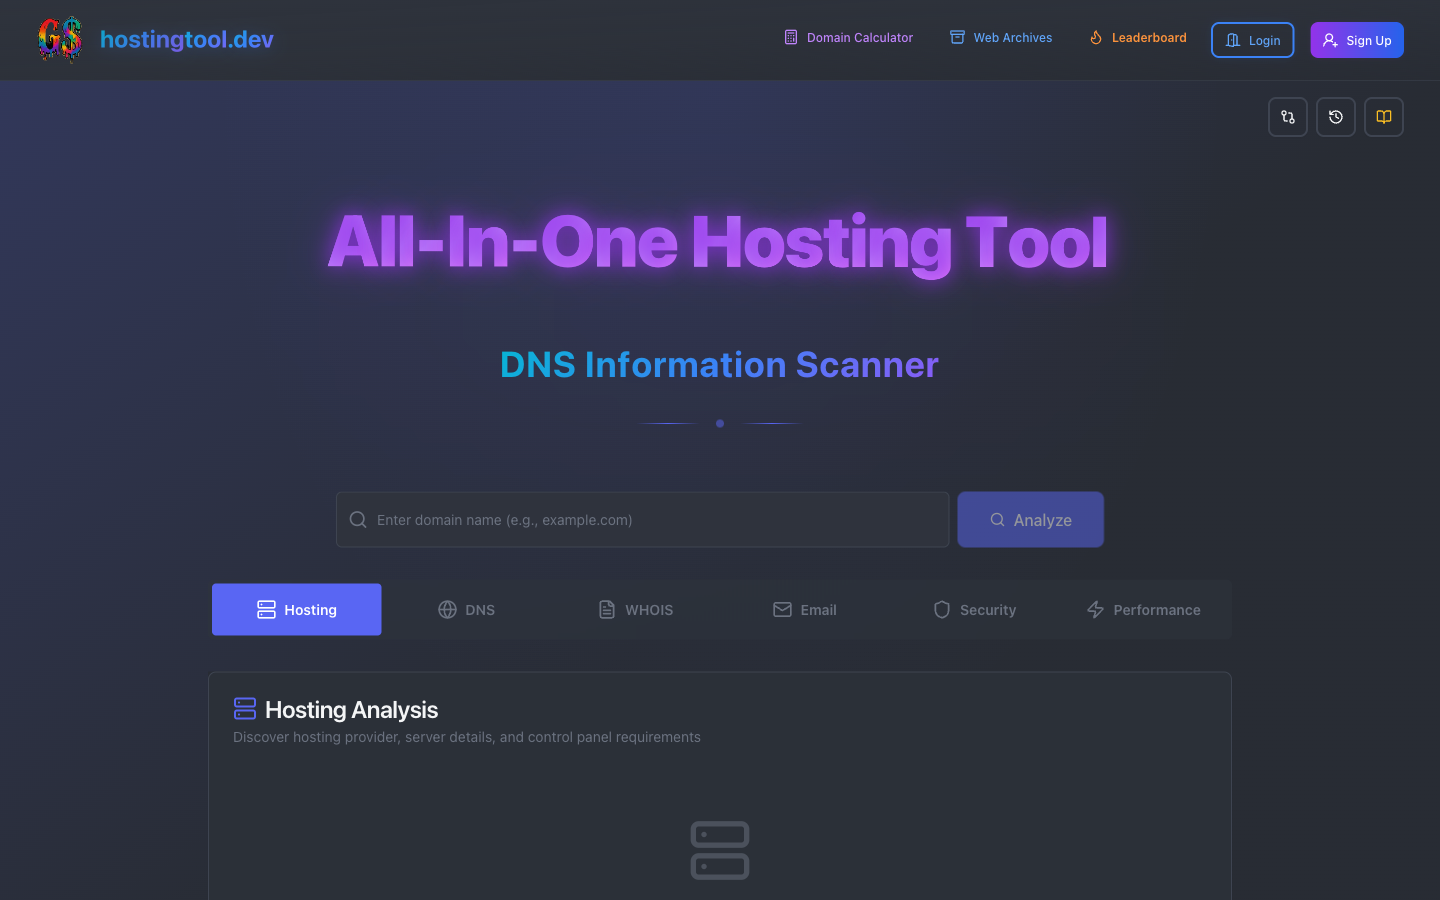Focus the domain name input field
This screenshot has width=1440, height=900.
[x=642, y=520]
